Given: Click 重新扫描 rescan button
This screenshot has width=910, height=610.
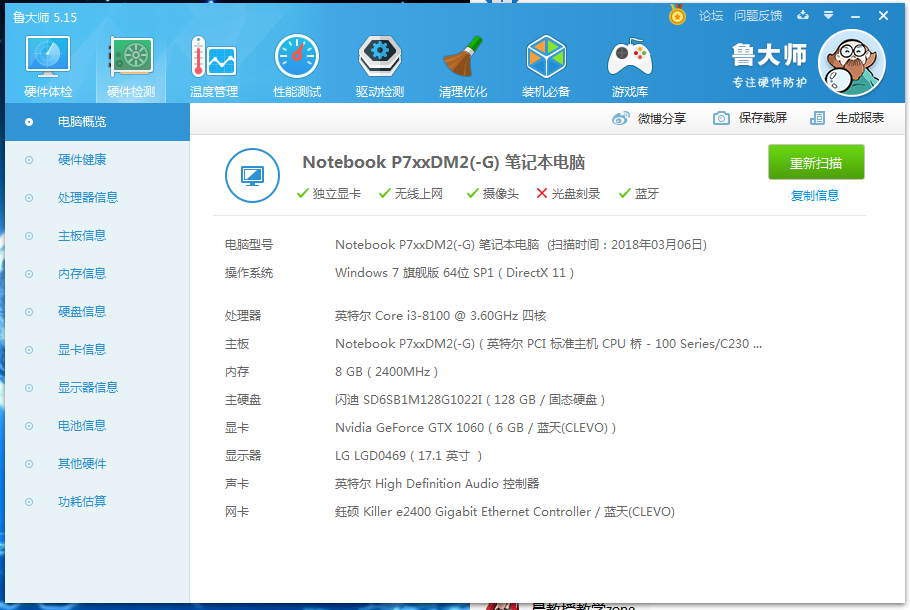Looking at the screenshot, I should pyautogui.click(x=816, y=162).
